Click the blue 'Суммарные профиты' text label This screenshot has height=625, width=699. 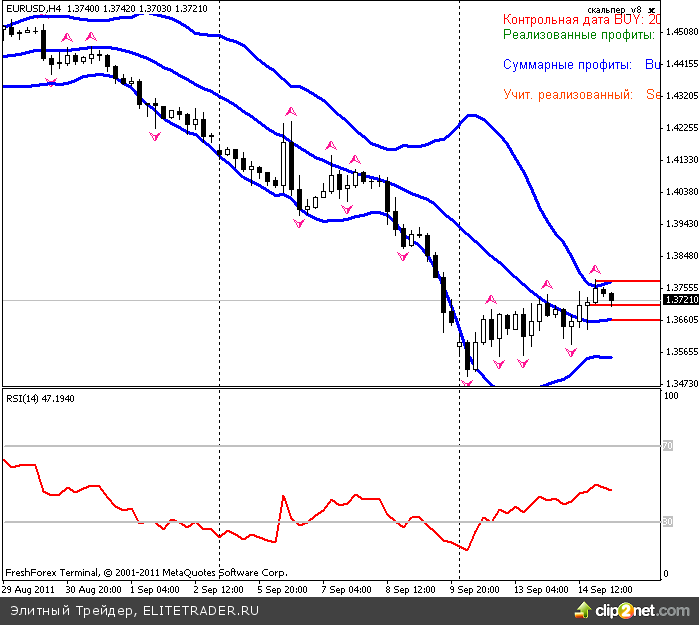pyautogui.click(x=567, y=65)
